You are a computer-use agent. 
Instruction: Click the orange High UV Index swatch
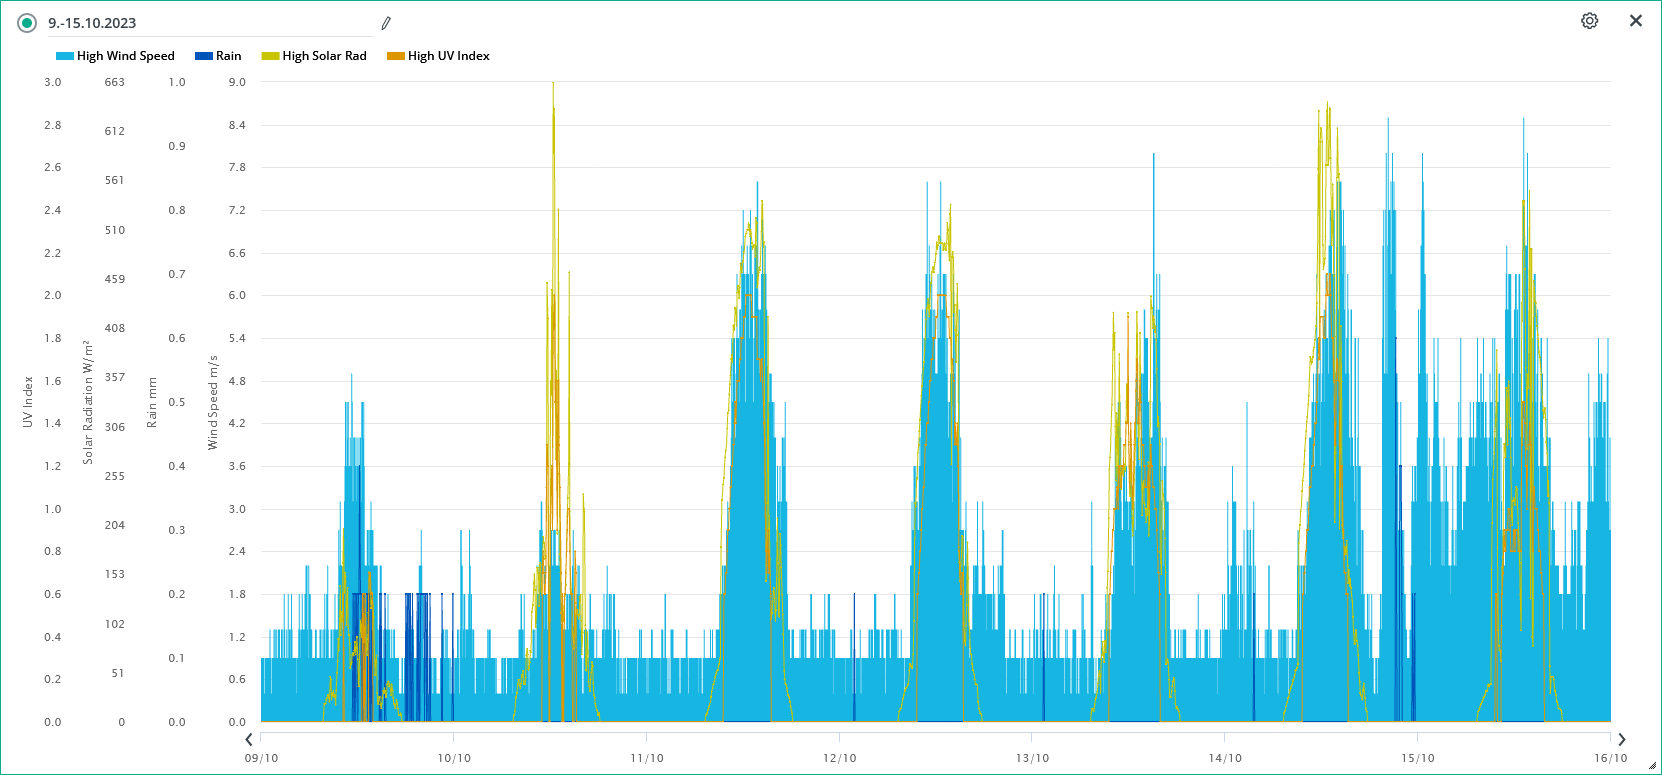point(396,56)
